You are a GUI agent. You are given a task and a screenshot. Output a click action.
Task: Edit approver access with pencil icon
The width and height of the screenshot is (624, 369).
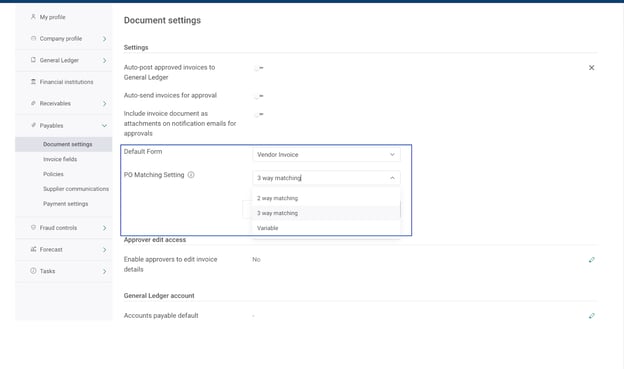[591, 260]
